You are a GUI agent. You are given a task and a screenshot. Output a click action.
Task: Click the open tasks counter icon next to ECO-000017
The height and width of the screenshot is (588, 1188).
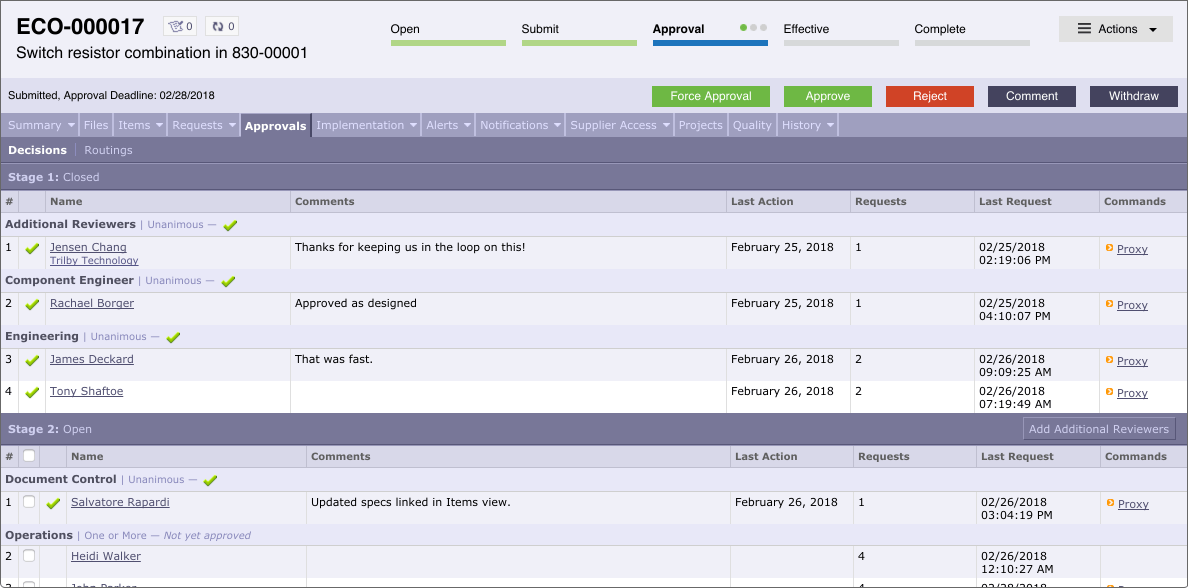(176, 27)
